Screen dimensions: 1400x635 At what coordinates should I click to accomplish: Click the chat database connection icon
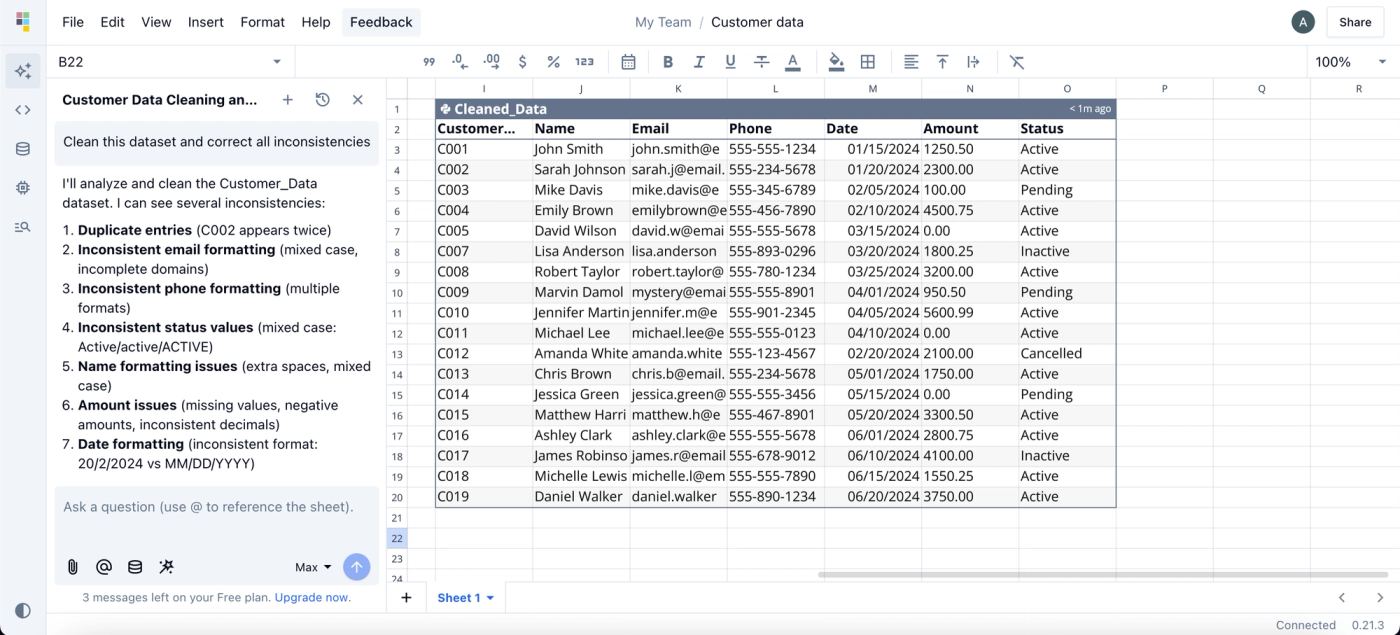click(135, 567)
